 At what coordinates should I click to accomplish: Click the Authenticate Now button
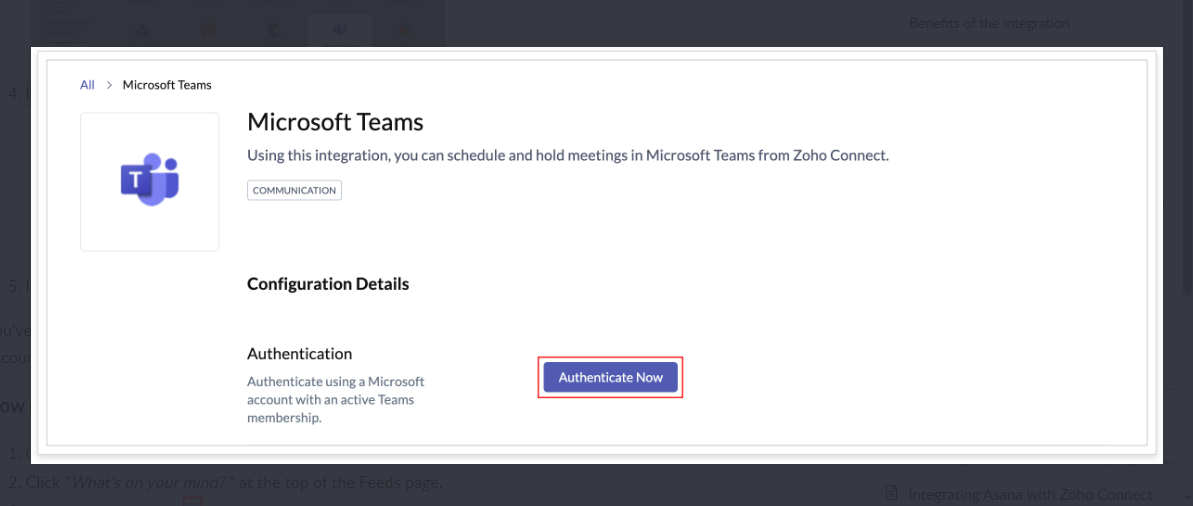[x=610, y=377]
